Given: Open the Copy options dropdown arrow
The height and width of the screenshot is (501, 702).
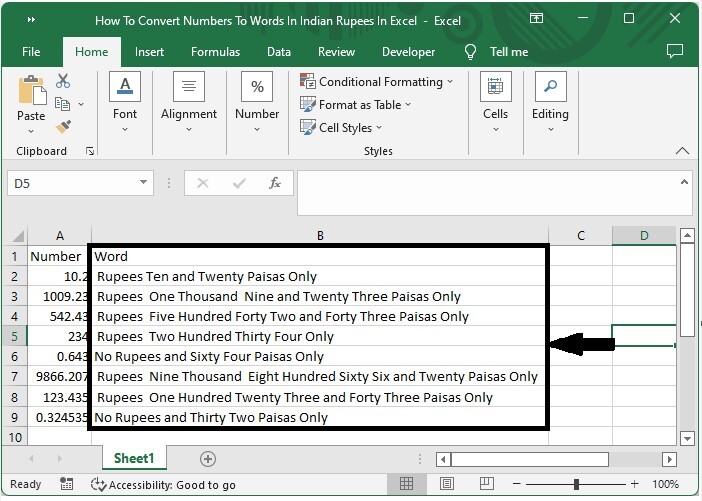Looking at the screenshot, I should 81,104.
